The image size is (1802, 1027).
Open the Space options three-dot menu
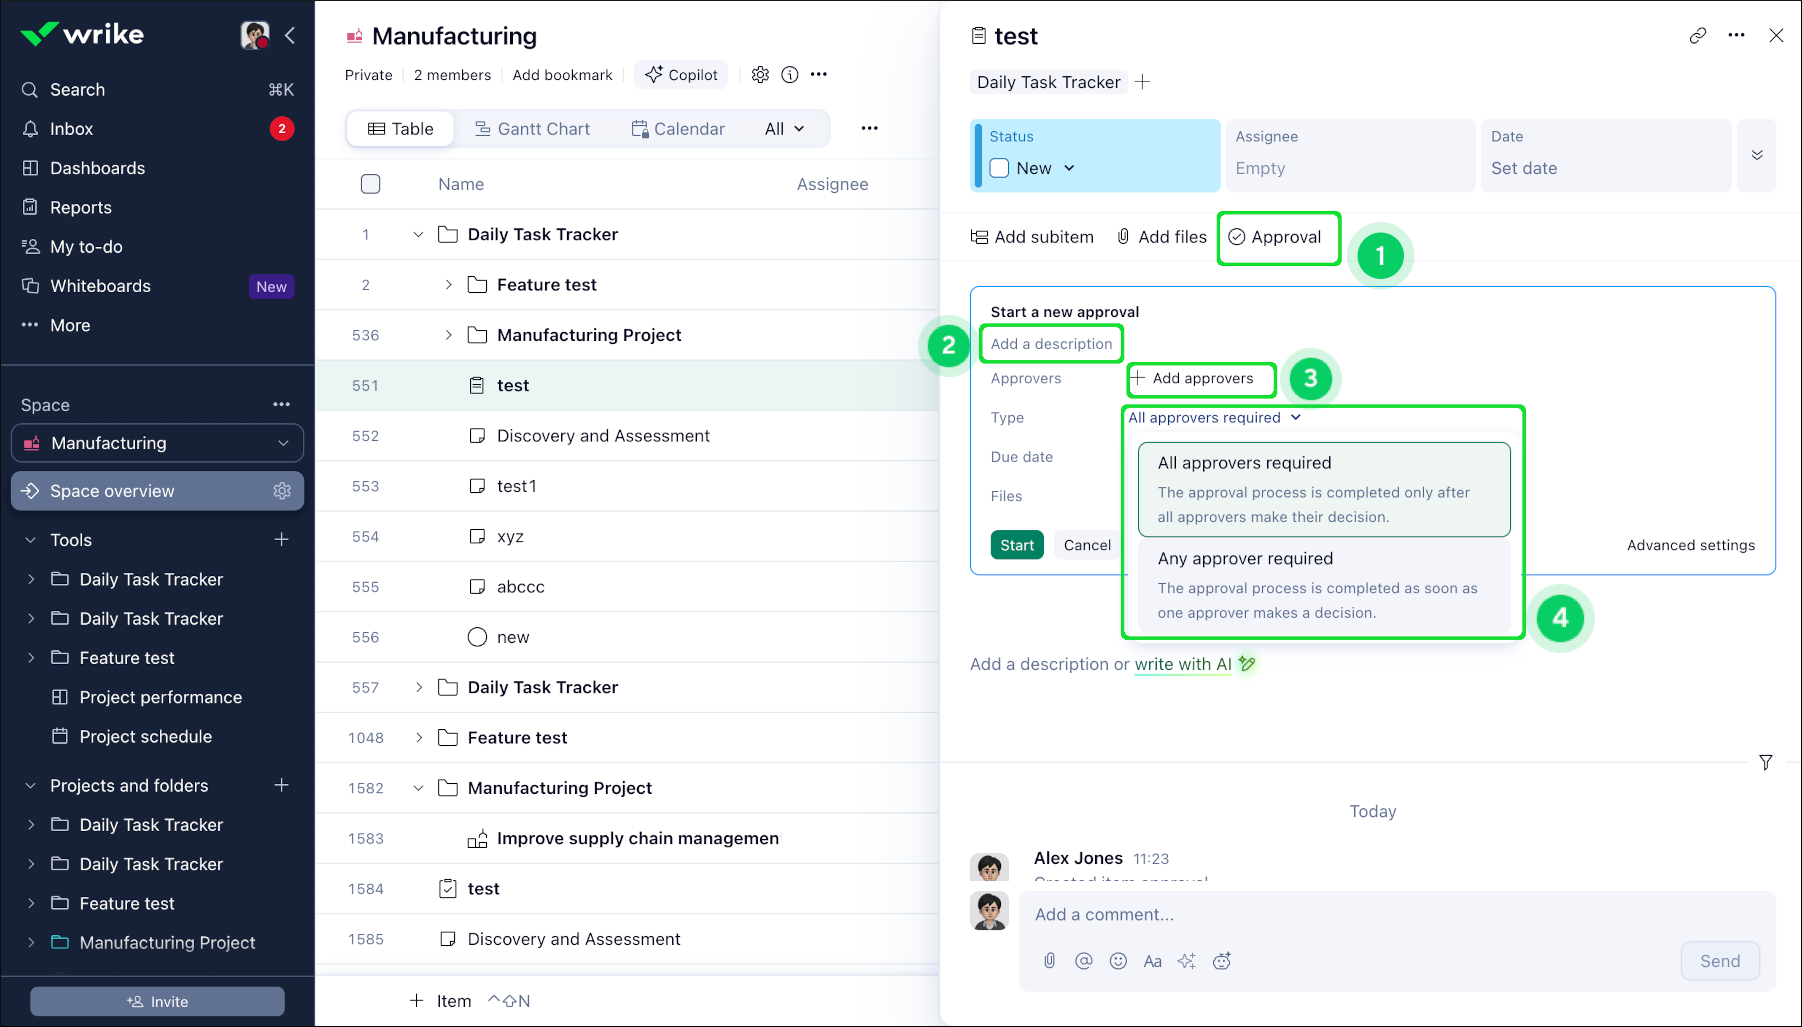pyautogui.click(x=282, y=405)
